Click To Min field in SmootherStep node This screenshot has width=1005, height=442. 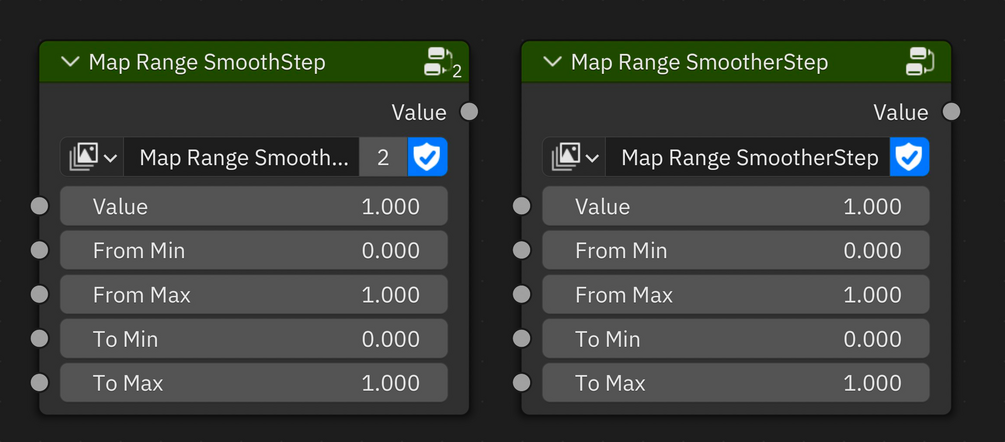point(736,339)
